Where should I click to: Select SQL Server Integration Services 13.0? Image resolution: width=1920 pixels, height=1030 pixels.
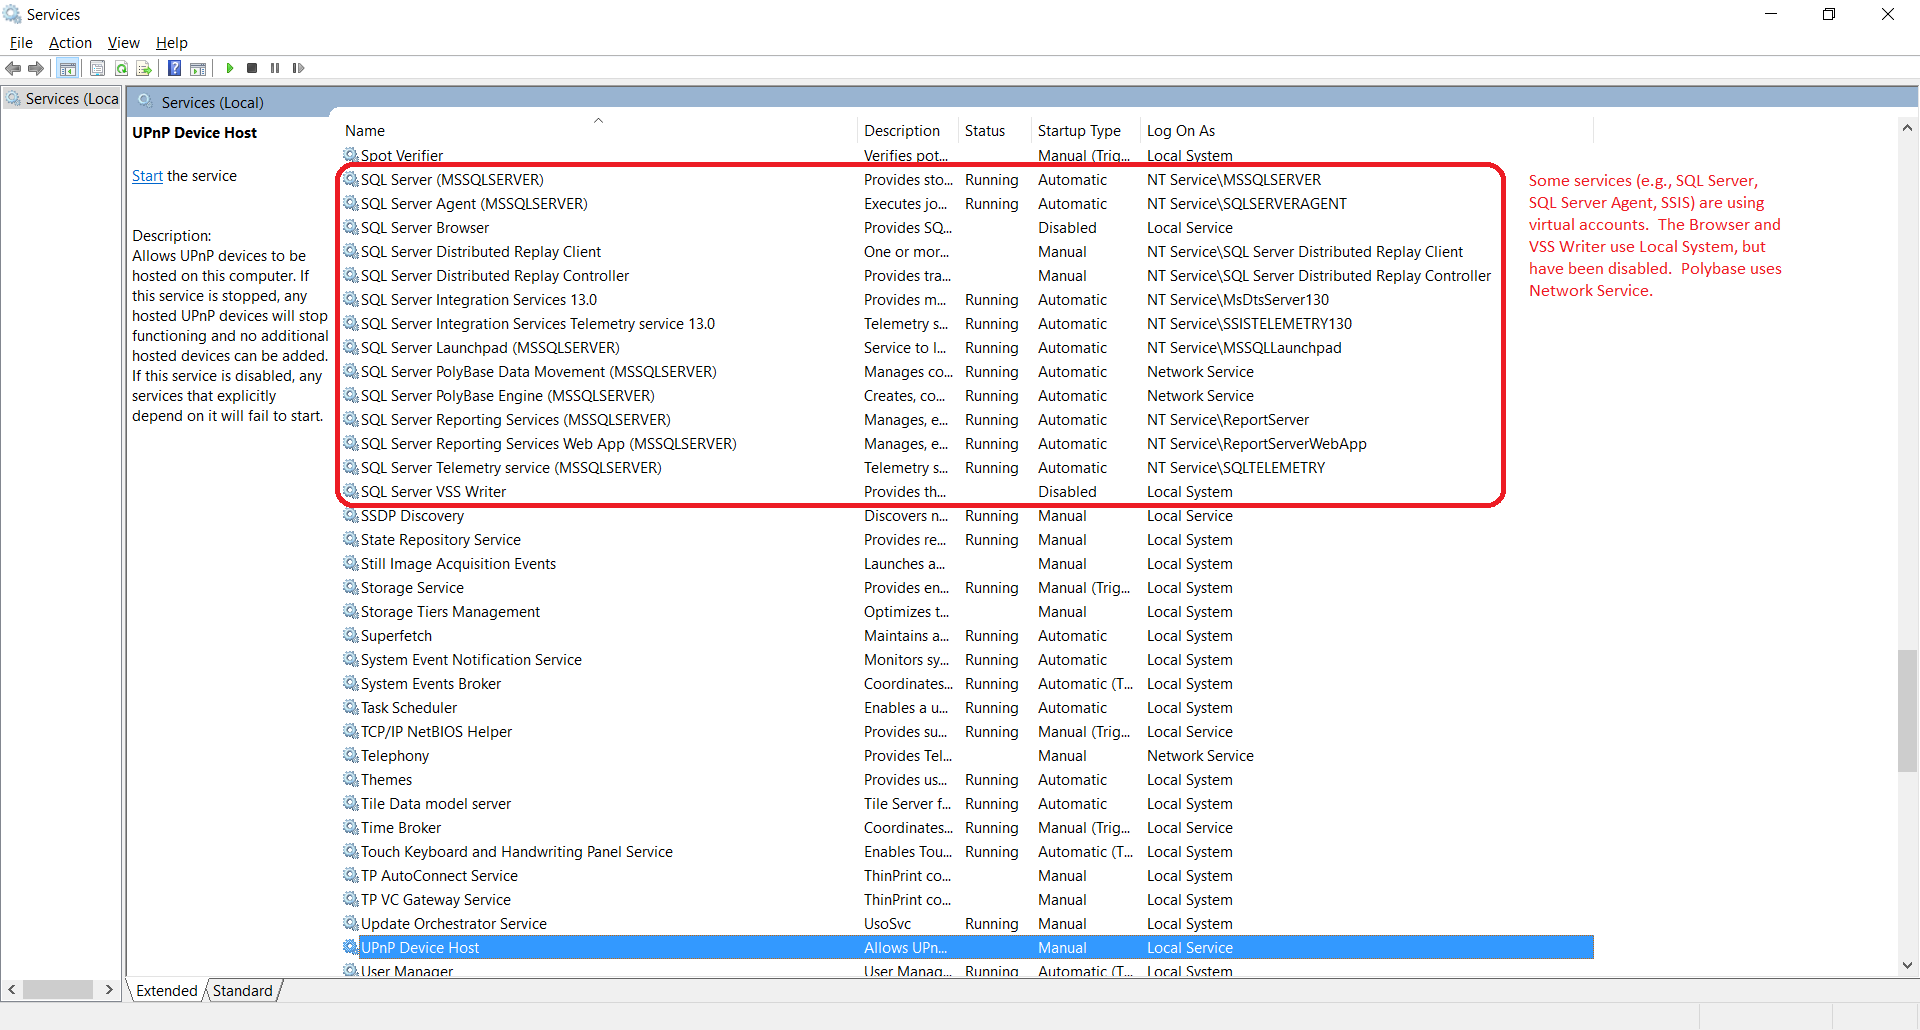[x=967, y=300]
